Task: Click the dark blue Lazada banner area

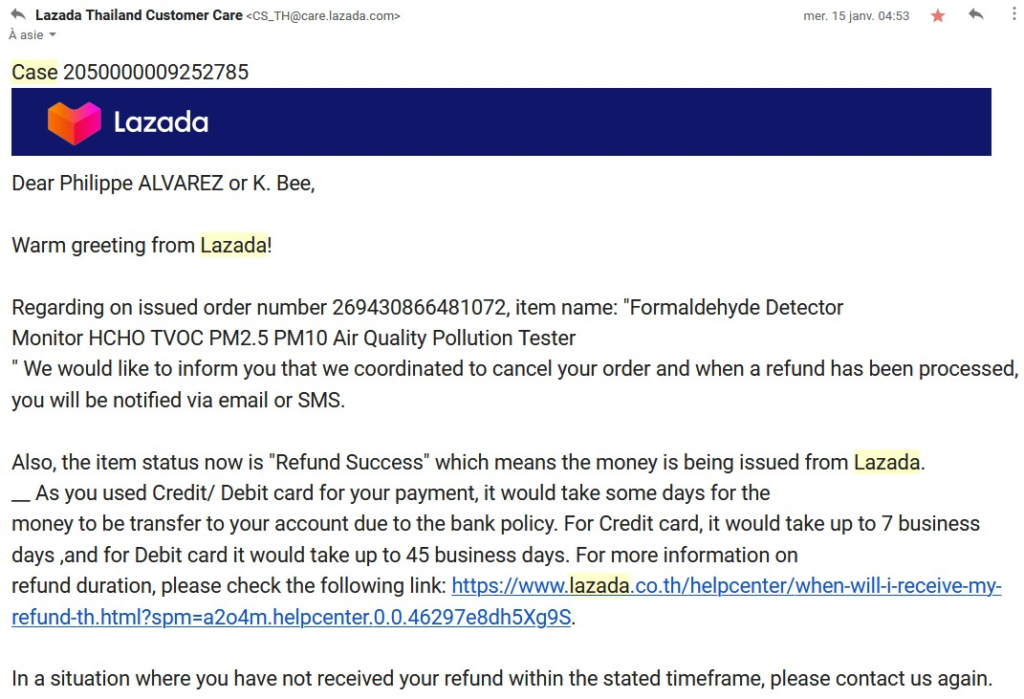Action: [x=600, y=121]
